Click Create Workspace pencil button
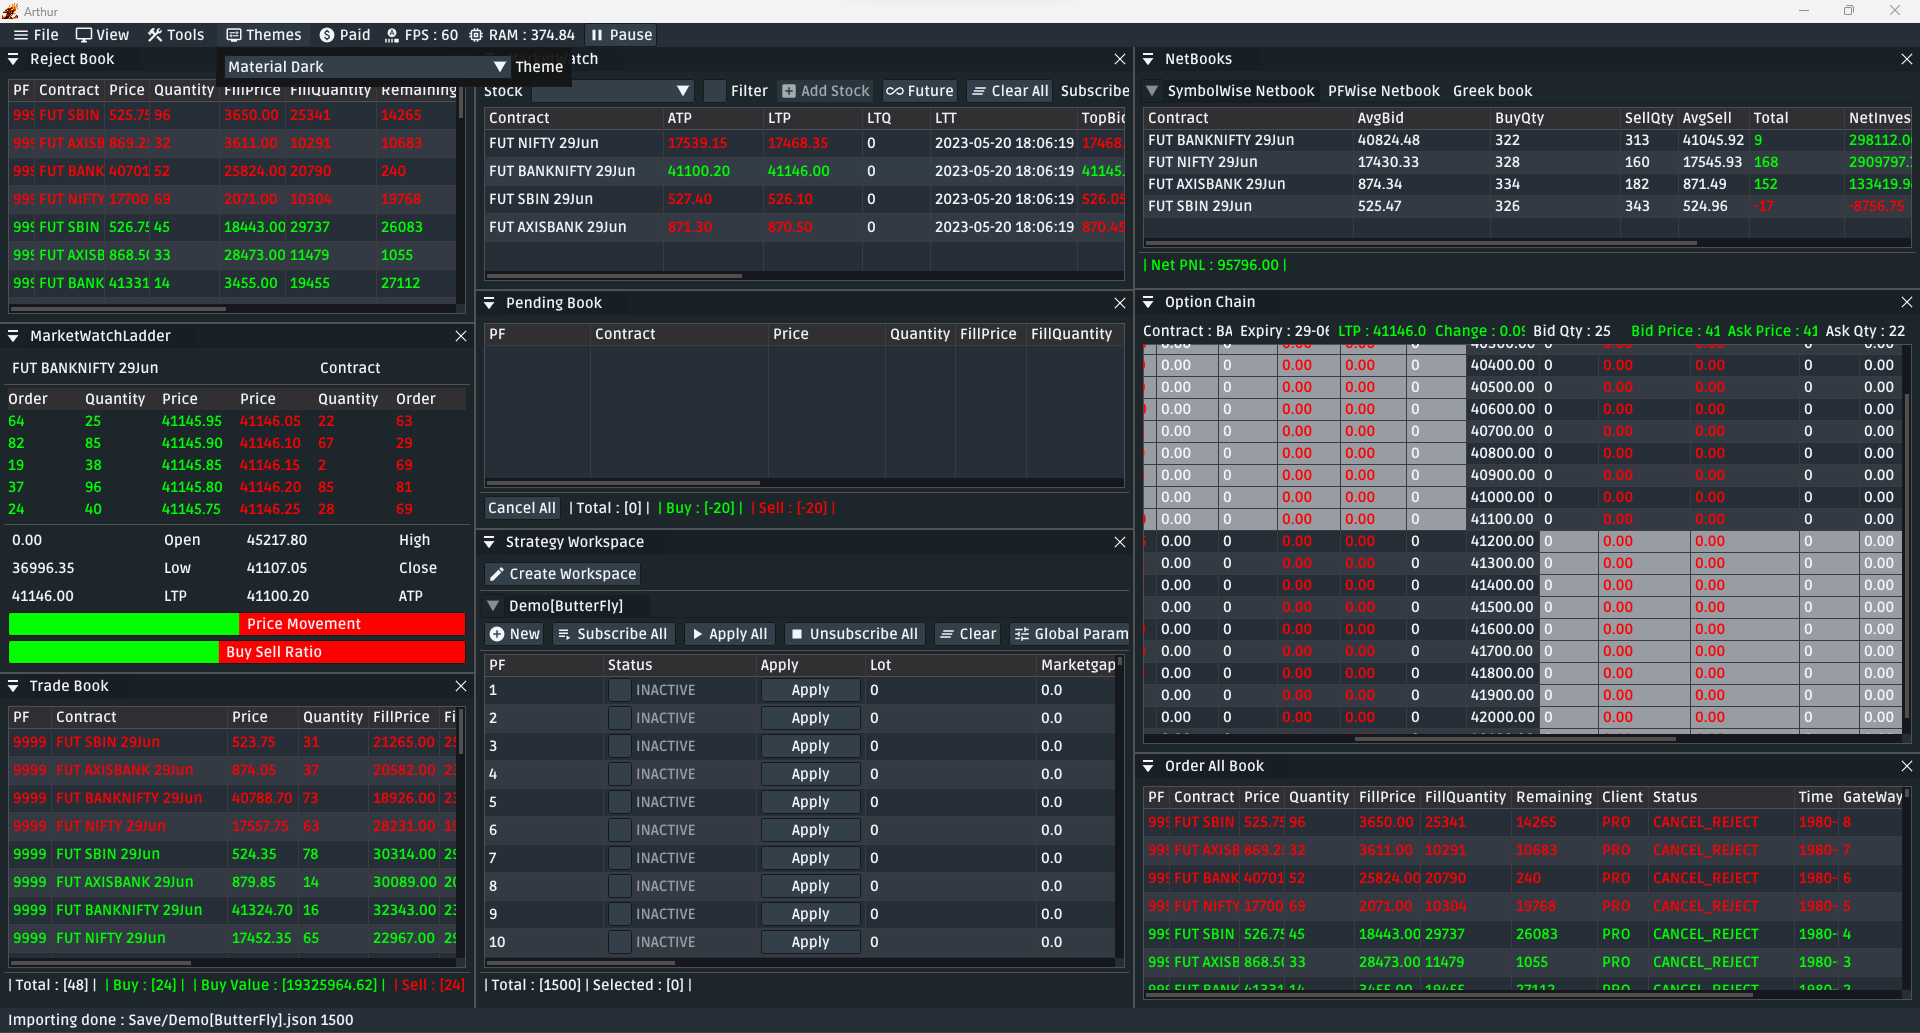Image resolution: width=1920 pixels, height=1033 pixels. pos(562,574)
